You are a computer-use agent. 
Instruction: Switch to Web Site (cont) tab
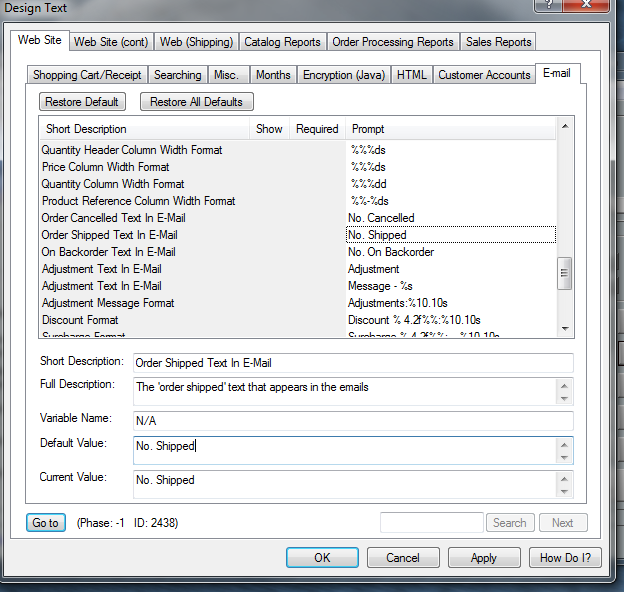pyautogui.click(x=111, y=42)
